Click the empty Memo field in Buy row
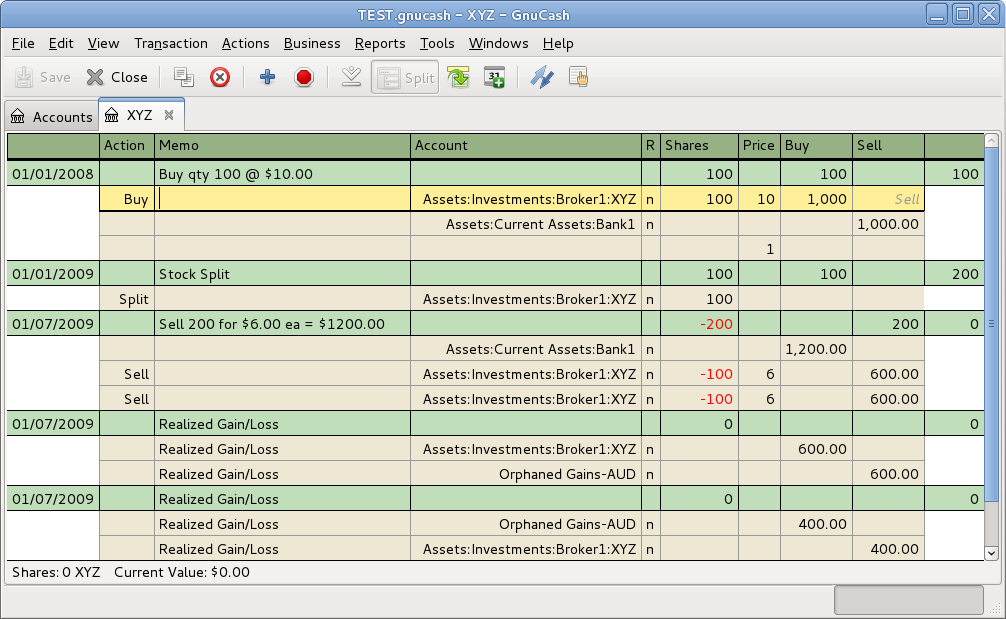This screenshot has width=1006, height=619. coord(283,199)
